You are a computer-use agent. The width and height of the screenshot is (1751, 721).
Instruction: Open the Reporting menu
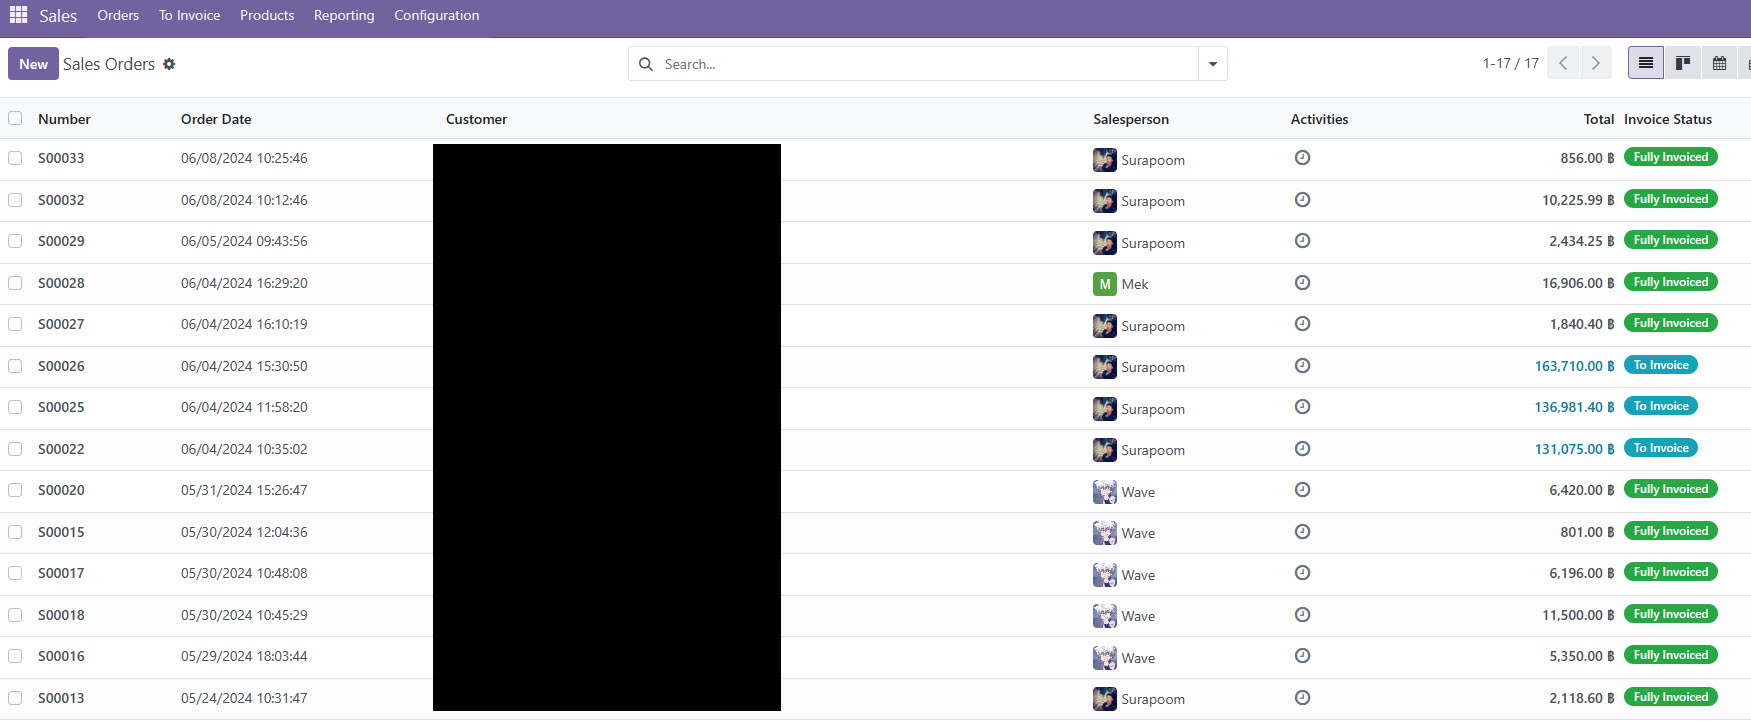pyautogui.click(x=344, y=15)
